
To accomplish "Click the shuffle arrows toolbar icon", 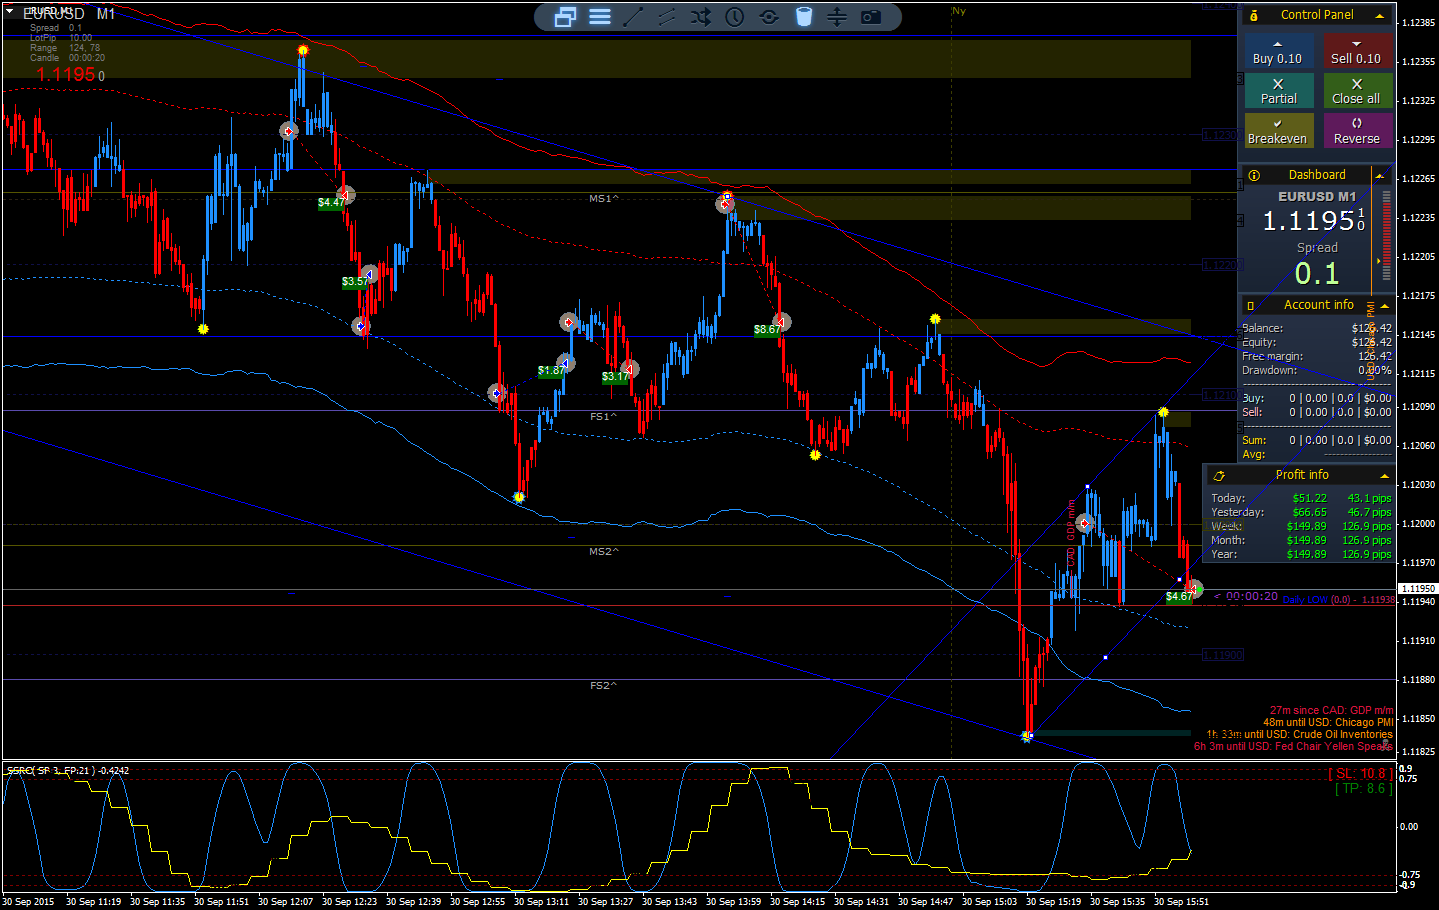I will pyautogui.click(x=701, y=17).
